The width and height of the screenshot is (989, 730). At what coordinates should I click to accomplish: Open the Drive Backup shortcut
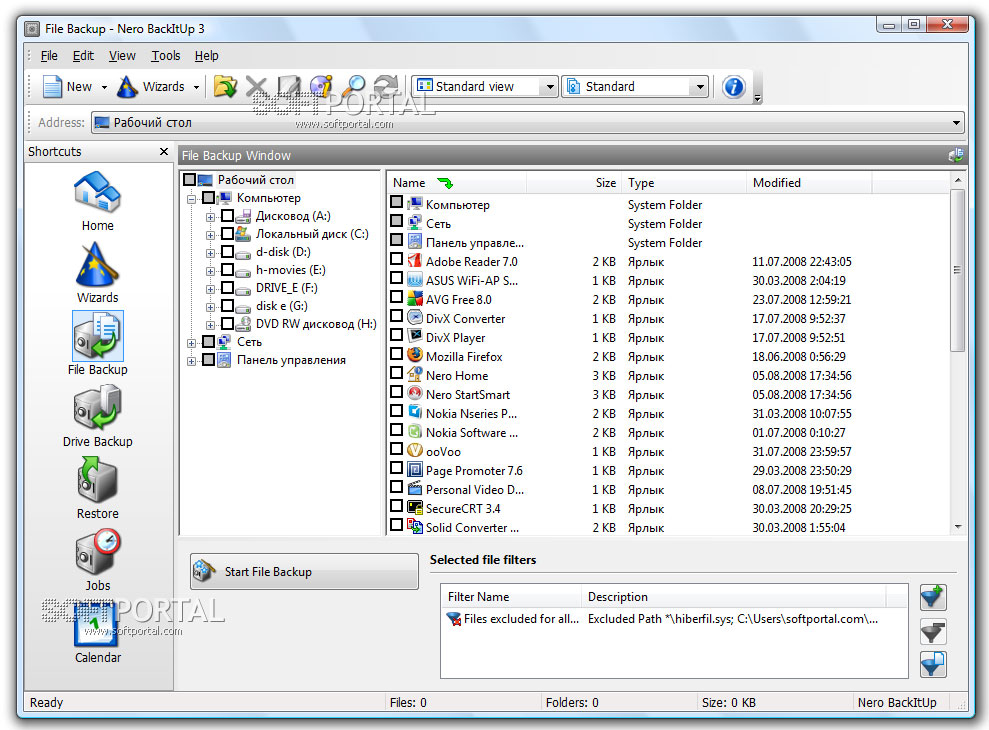tap(97, 416)
